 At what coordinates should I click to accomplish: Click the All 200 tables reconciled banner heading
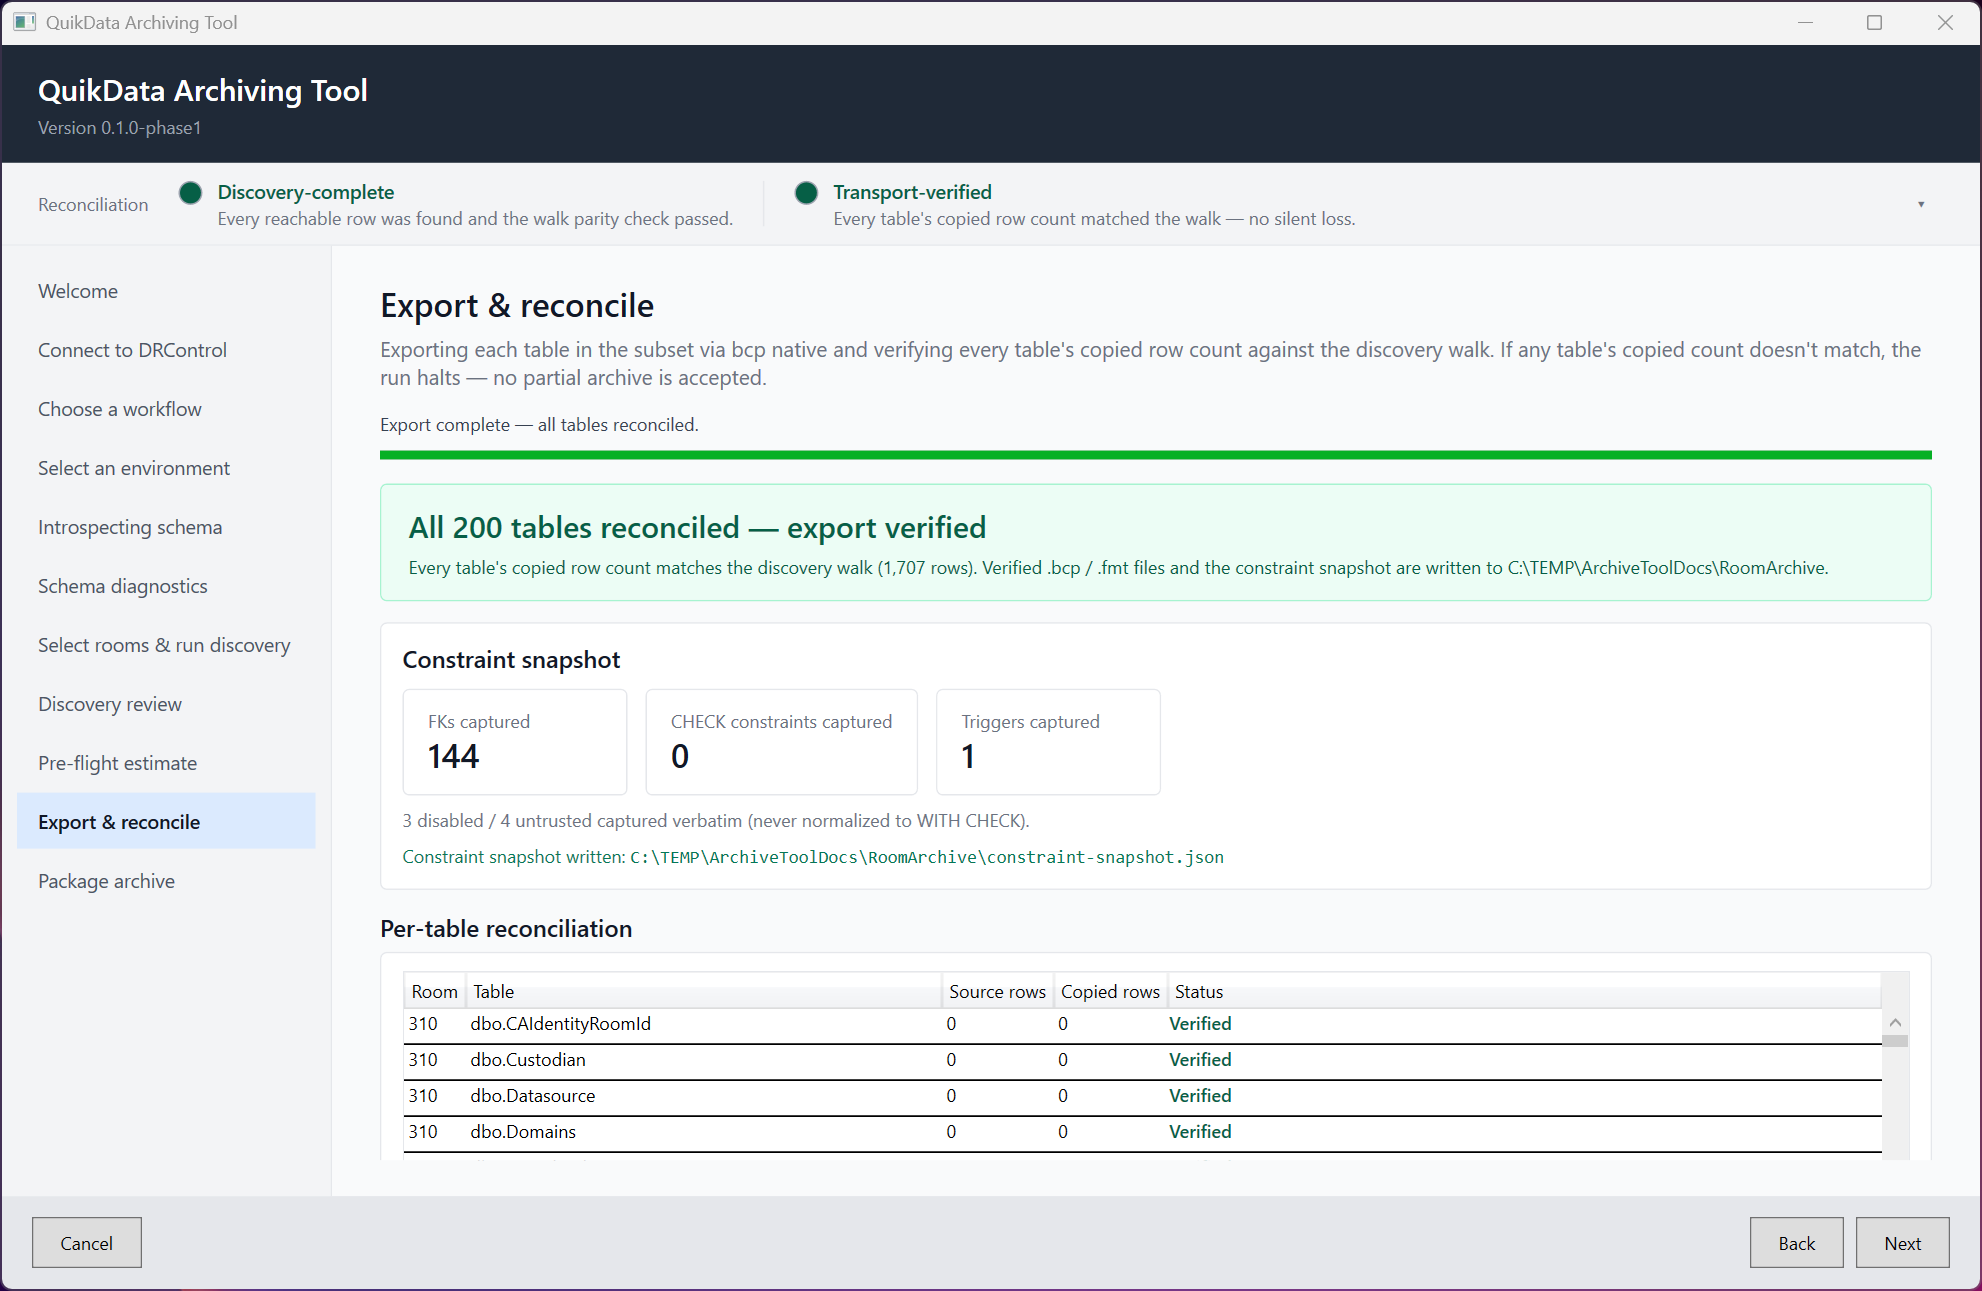[697, 527]
